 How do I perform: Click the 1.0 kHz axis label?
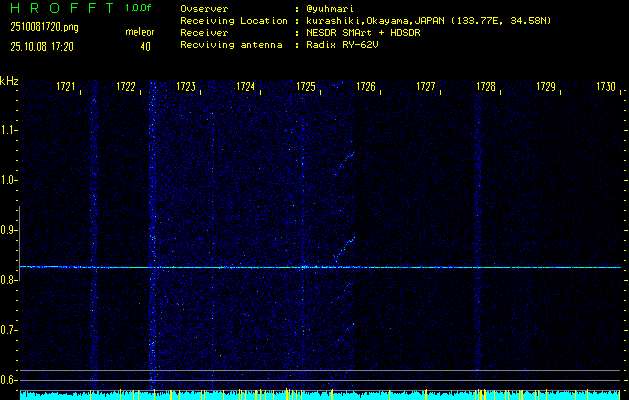(7, 180)
